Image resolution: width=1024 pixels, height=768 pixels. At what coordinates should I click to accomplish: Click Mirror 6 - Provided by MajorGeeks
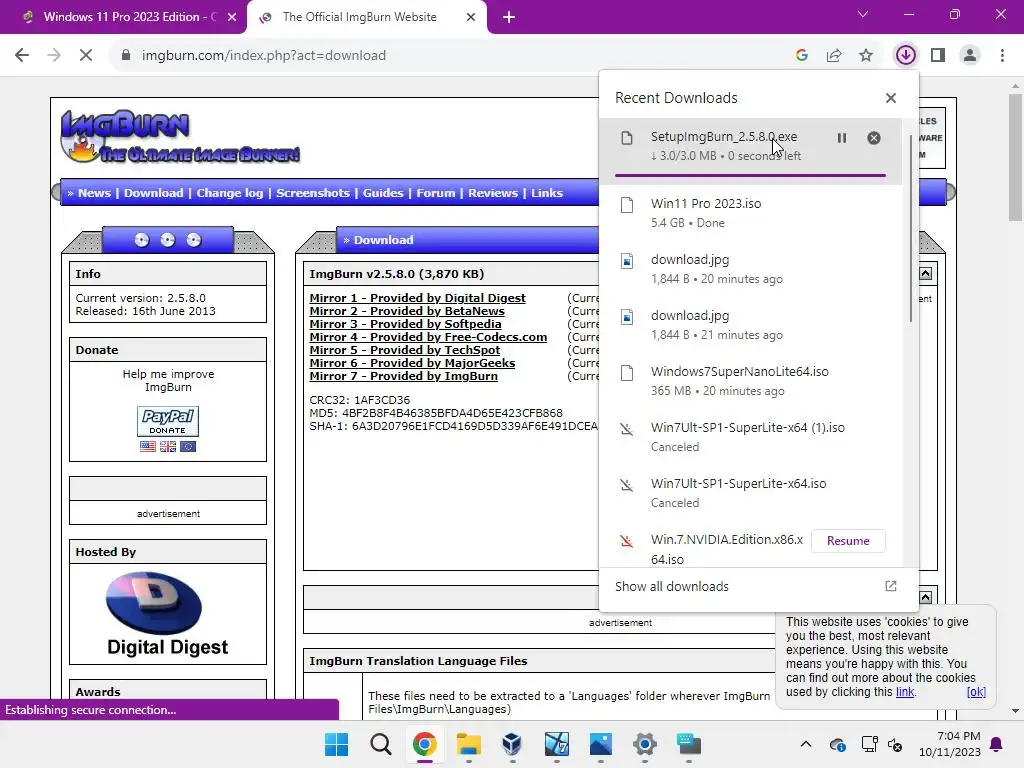click(x=412, y=363)
